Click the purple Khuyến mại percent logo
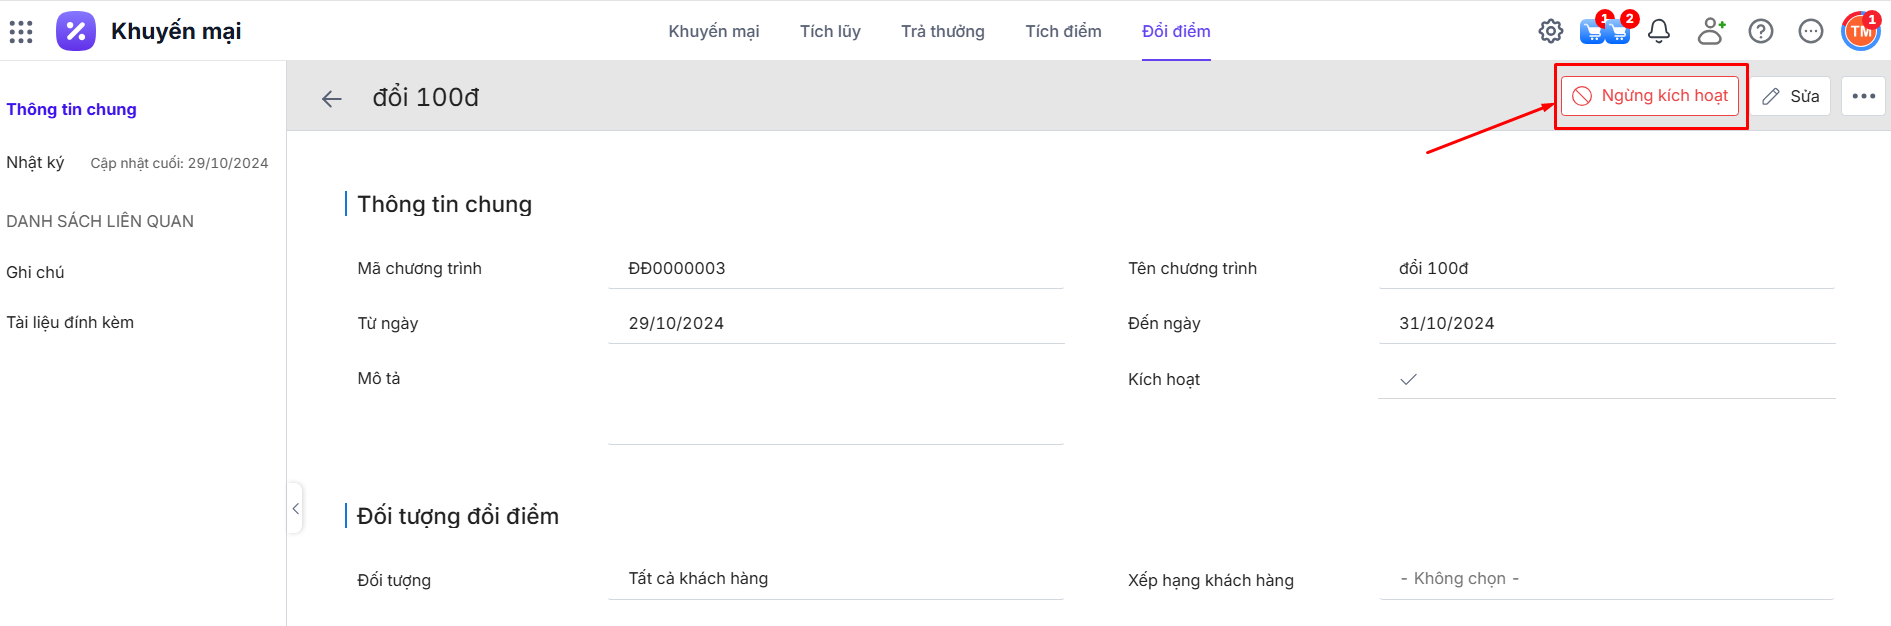Screen dimensions: 1891x626 point(76,31)
